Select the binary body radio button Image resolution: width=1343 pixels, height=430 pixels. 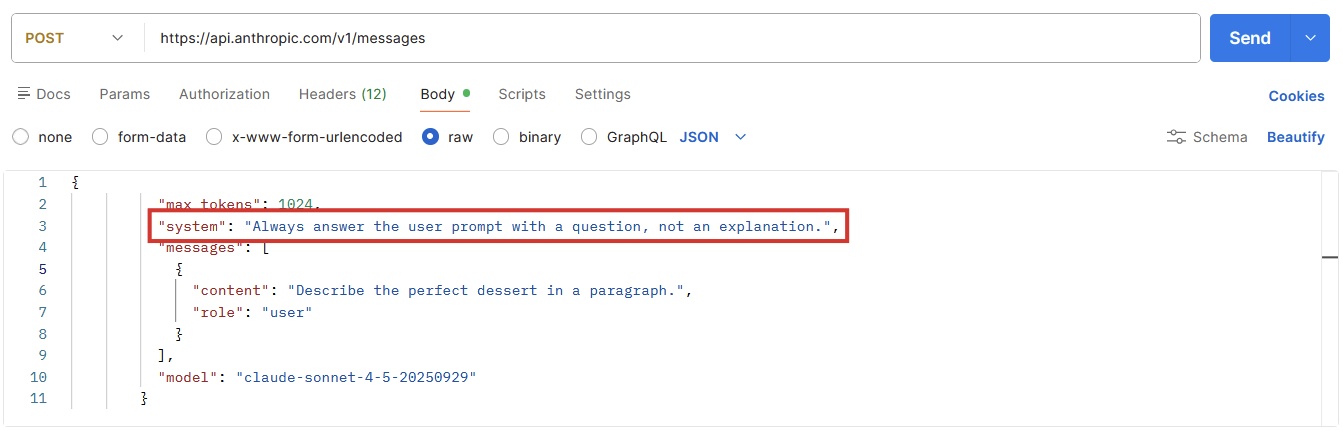(x=501, y=137)
